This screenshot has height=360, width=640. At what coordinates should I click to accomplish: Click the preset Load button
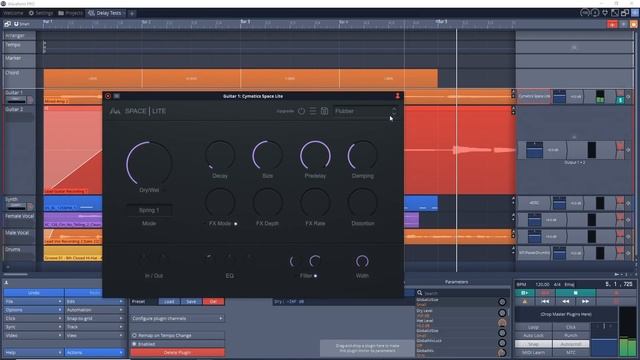pos(169,302)
